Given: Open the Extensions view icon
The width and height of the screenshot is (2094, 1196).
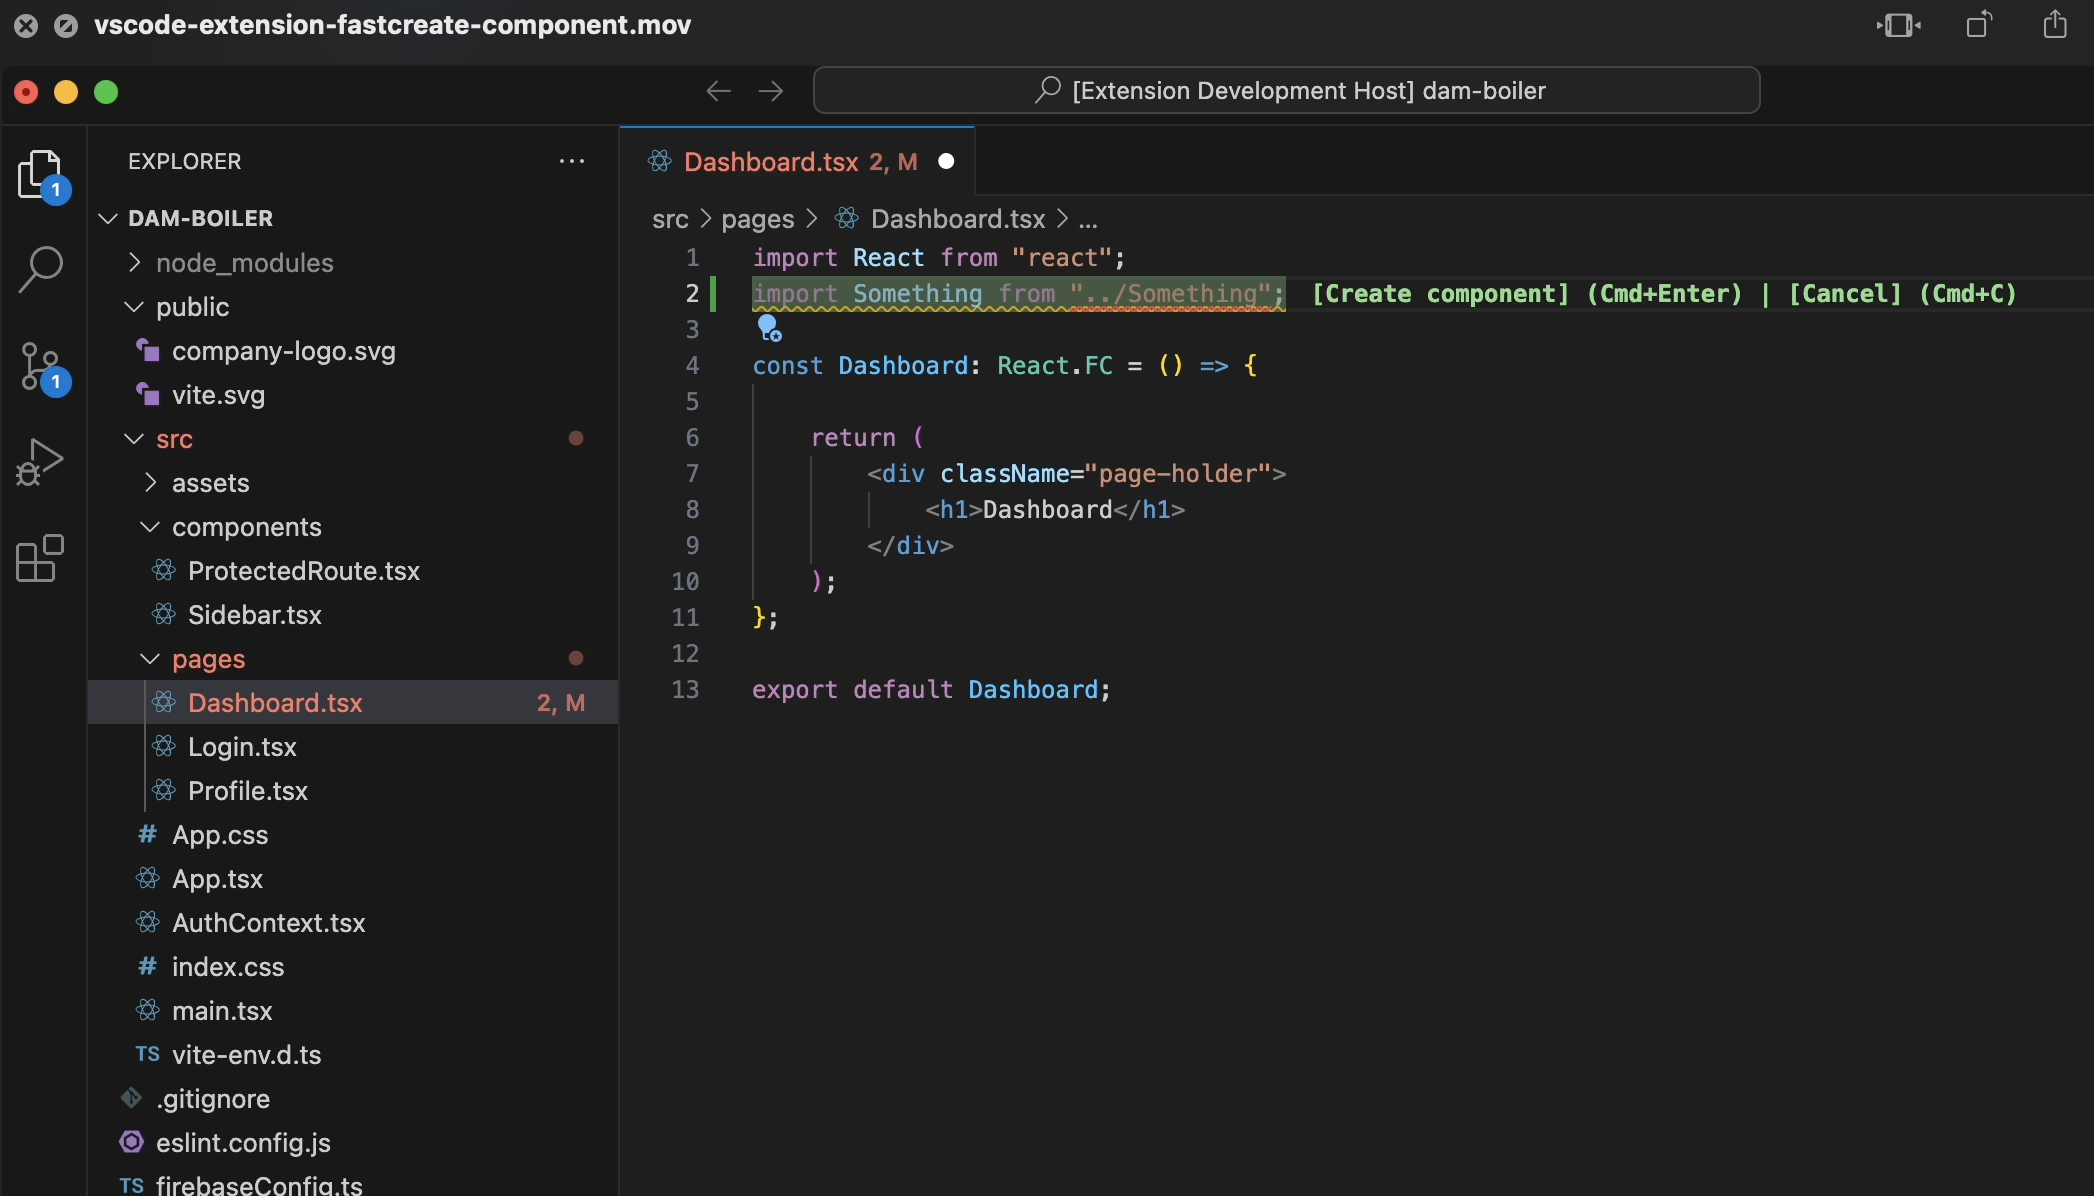Looking at the screenshot, I should (40, 558).
